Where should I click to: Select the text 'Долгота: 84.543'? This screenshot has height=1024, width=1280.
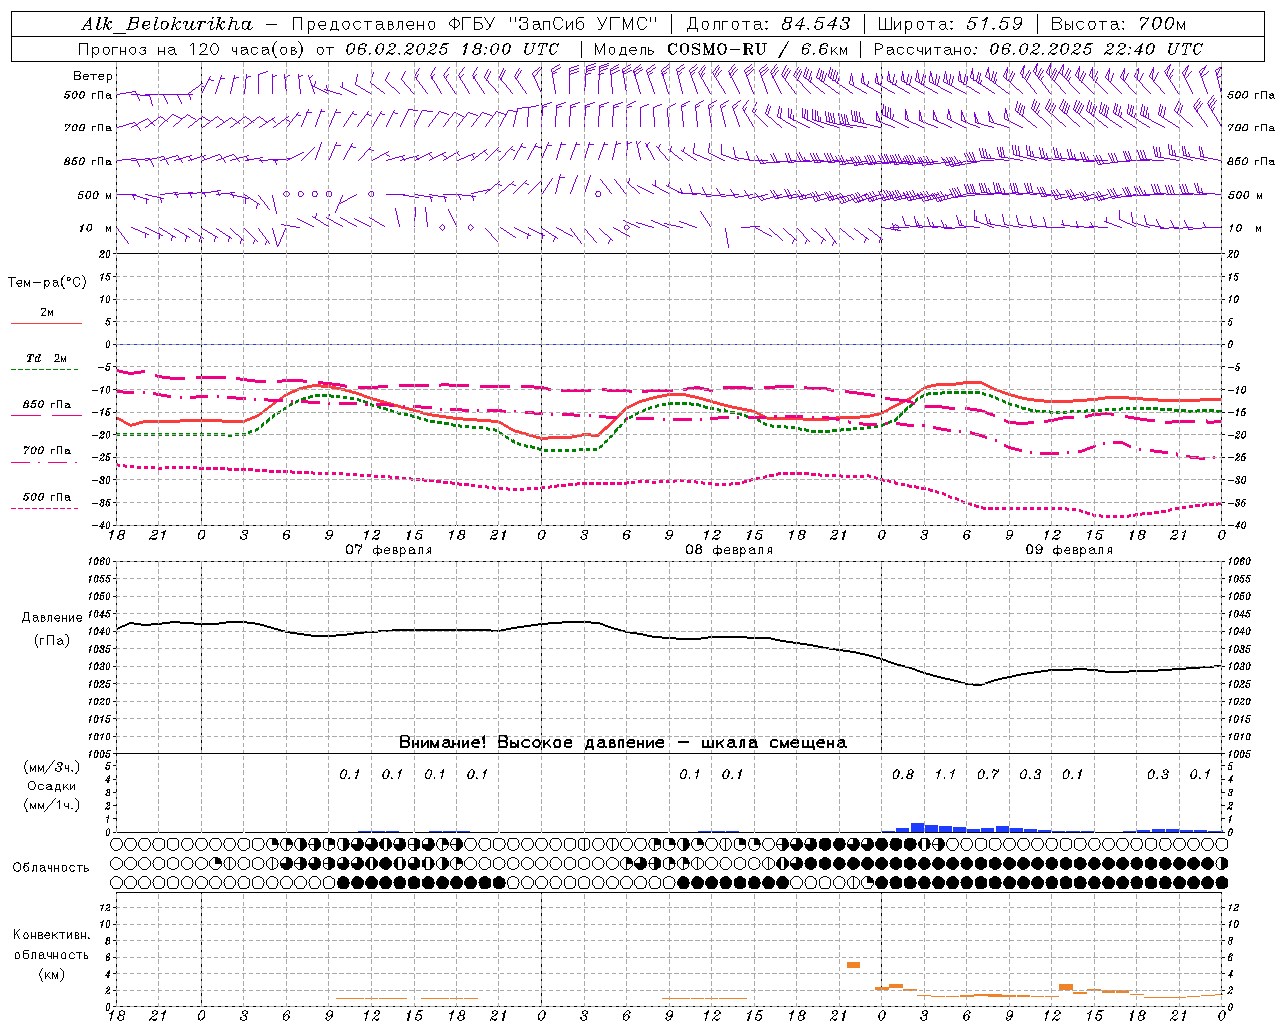coord(768,24)
